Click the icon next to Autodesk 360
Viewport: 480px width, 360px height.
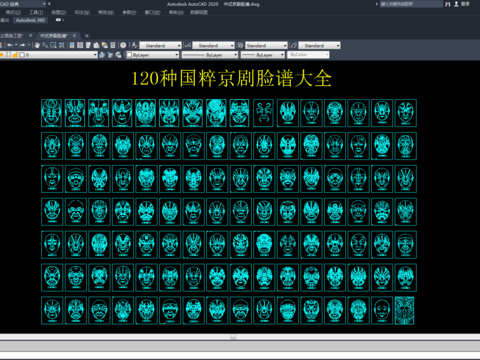pos(59,20)
